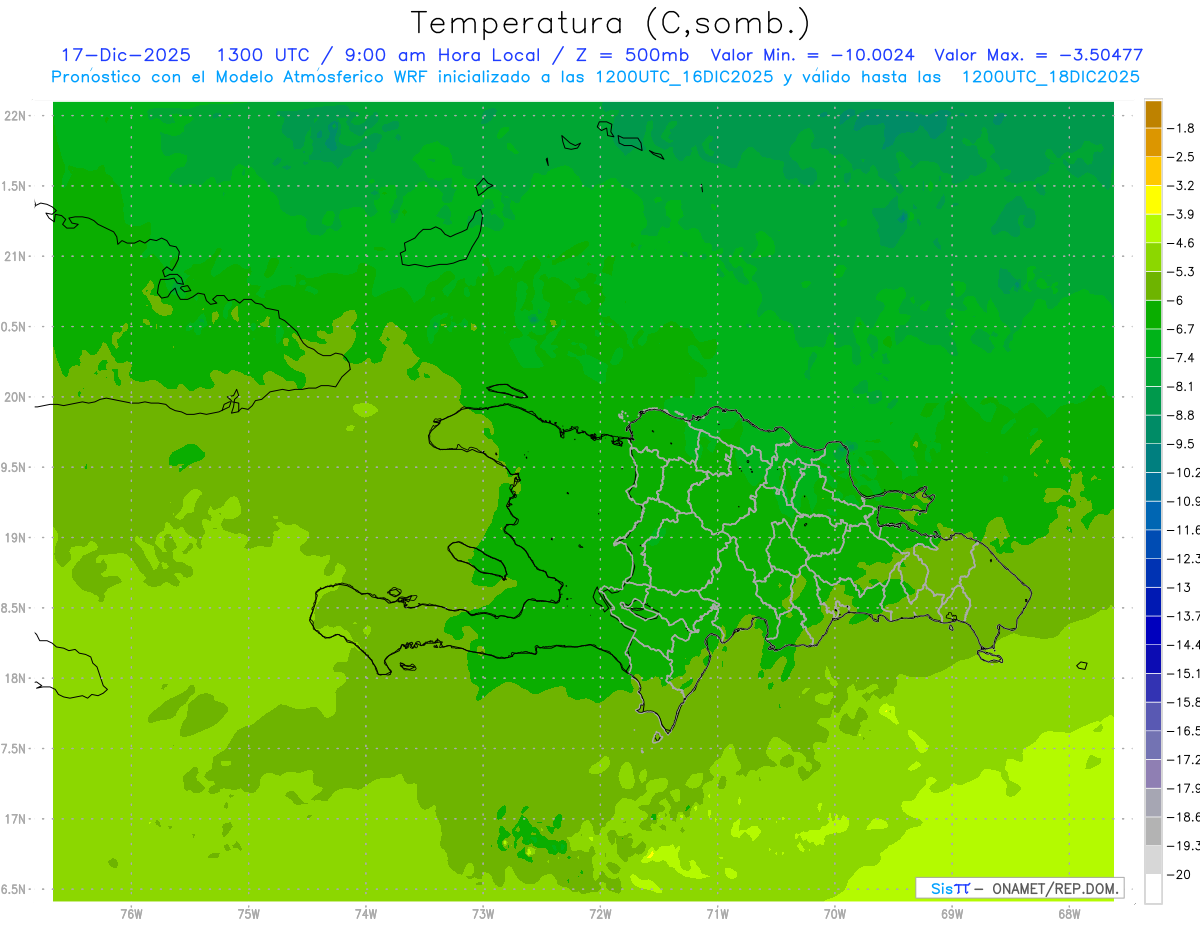
Task: Click the '69W' longitude label
Action: (952, 914)
